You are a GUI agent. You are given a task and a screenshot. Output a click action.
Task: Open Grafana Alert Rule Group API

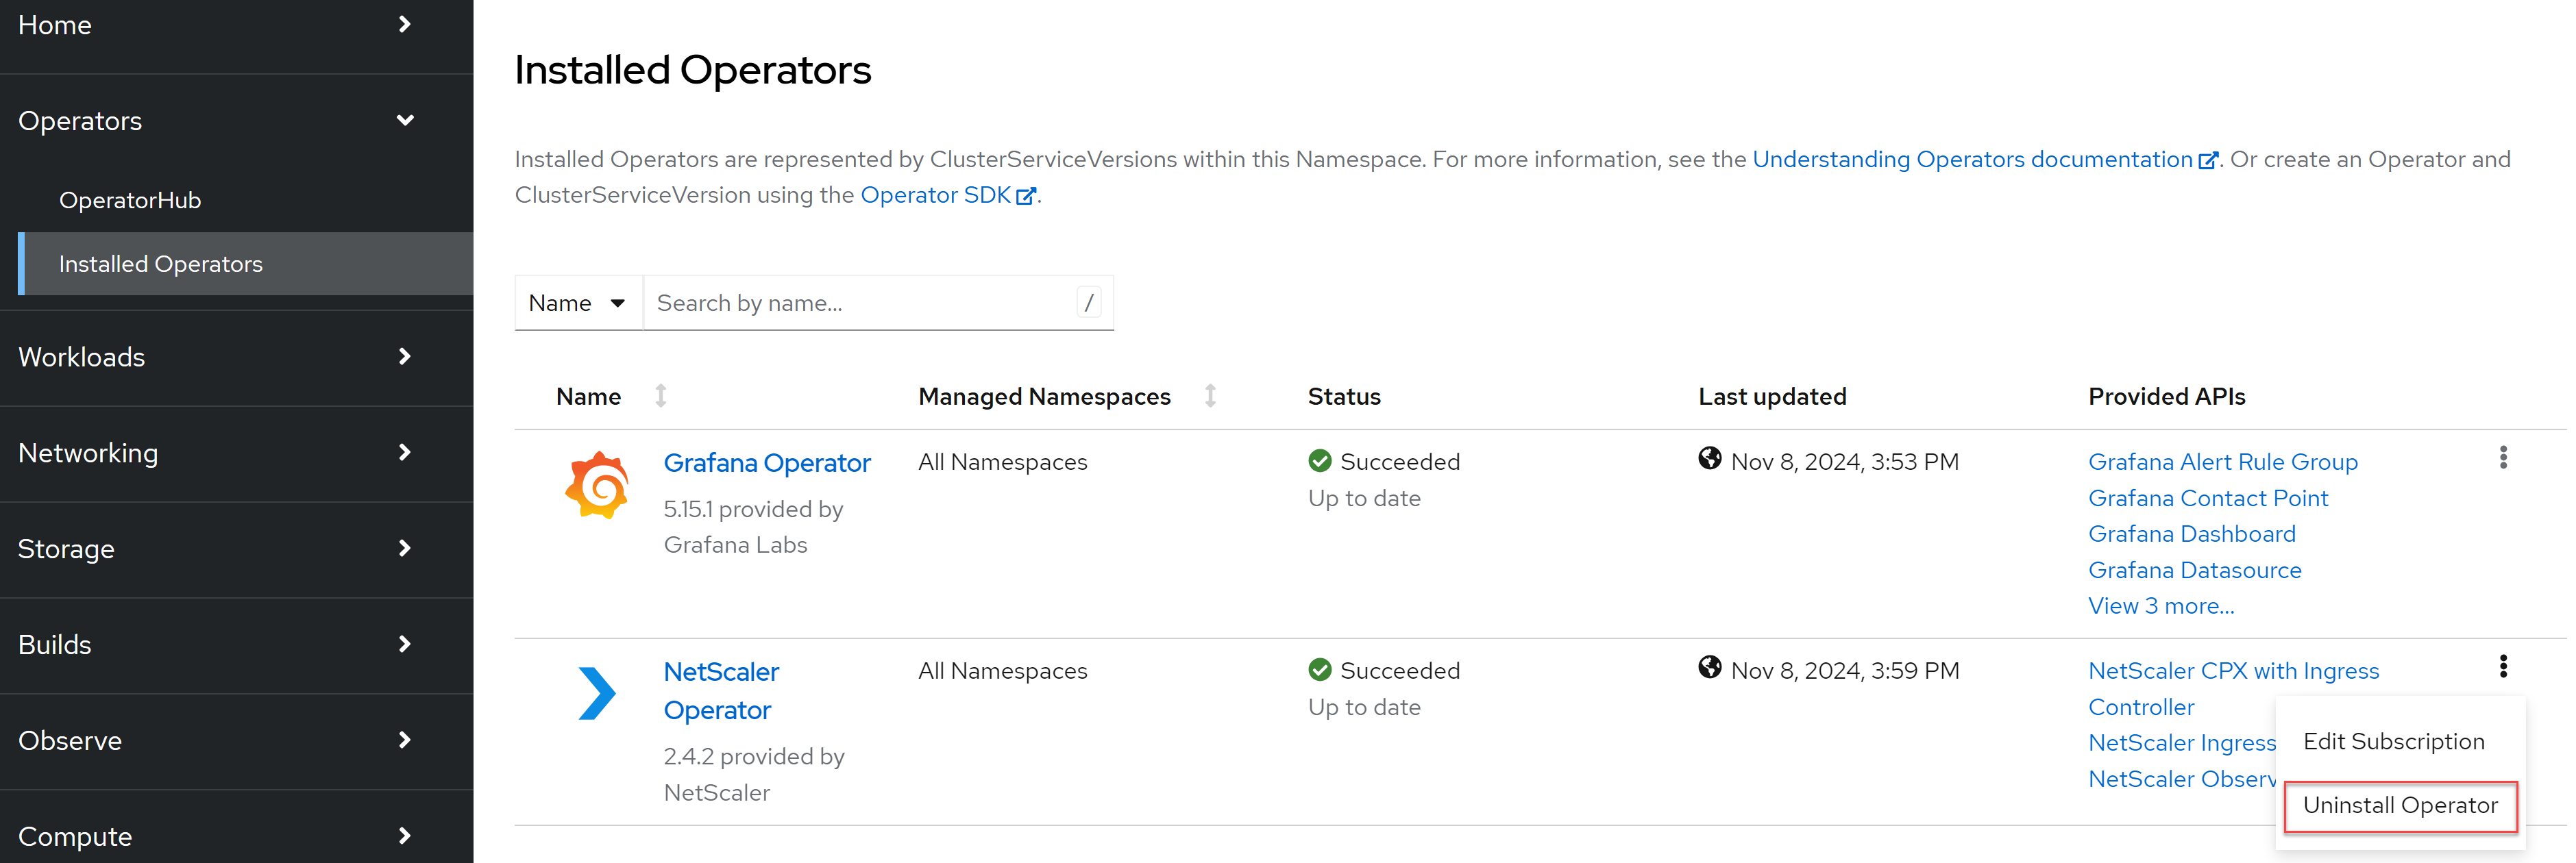coord(2223,462)
